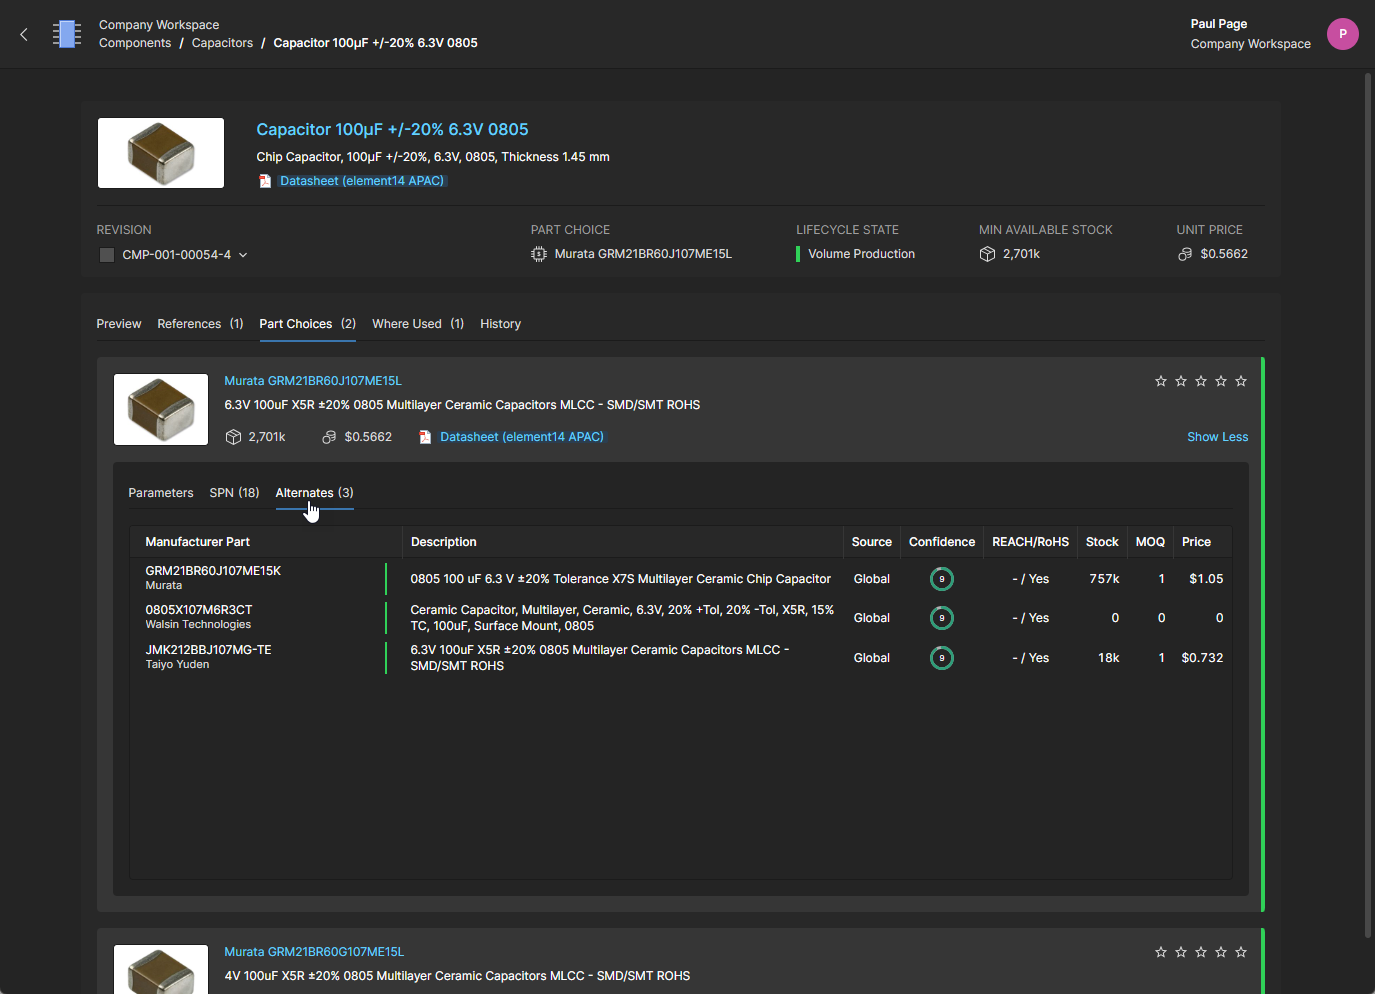Open Murata GRM21BR60G107ME15L part link

[x=314, y=952]
